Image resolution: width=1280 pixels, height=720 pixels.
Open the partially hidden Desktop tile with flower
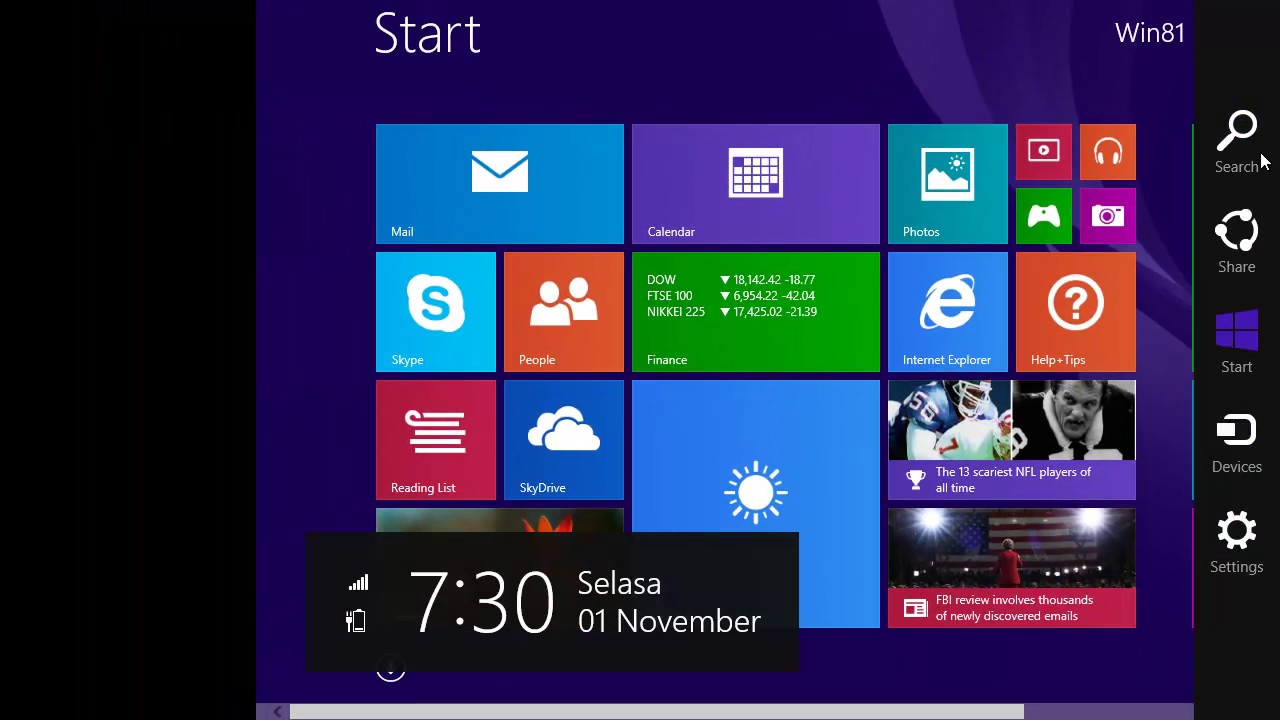coord(500,520)
